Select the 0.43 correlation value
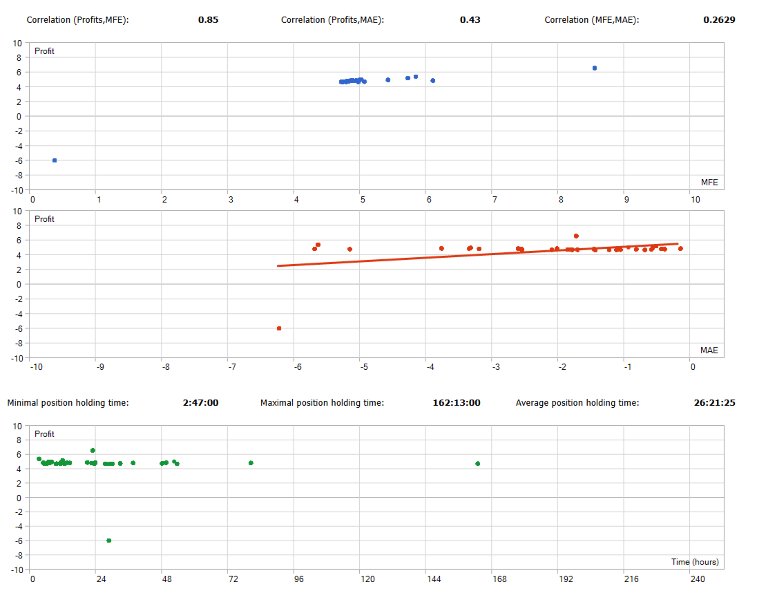Screen dimensions: 757x600 pos(470,20)
